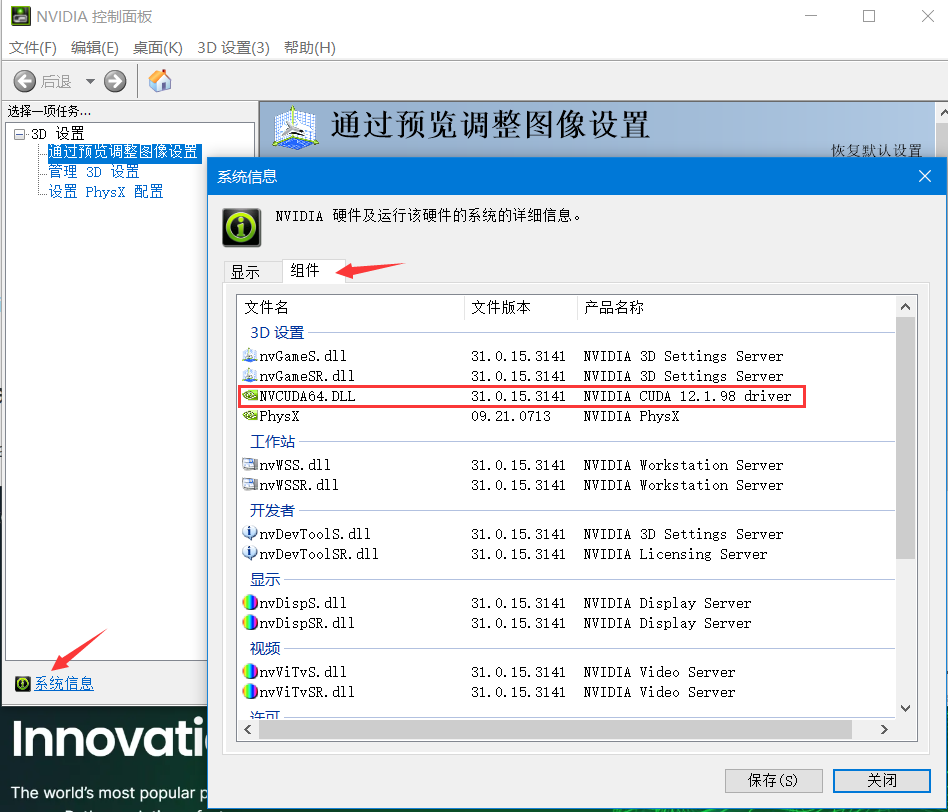Screen dimensions: 948x812
Task: Open the back history dropdown arrow
Action: click(90, 81)
